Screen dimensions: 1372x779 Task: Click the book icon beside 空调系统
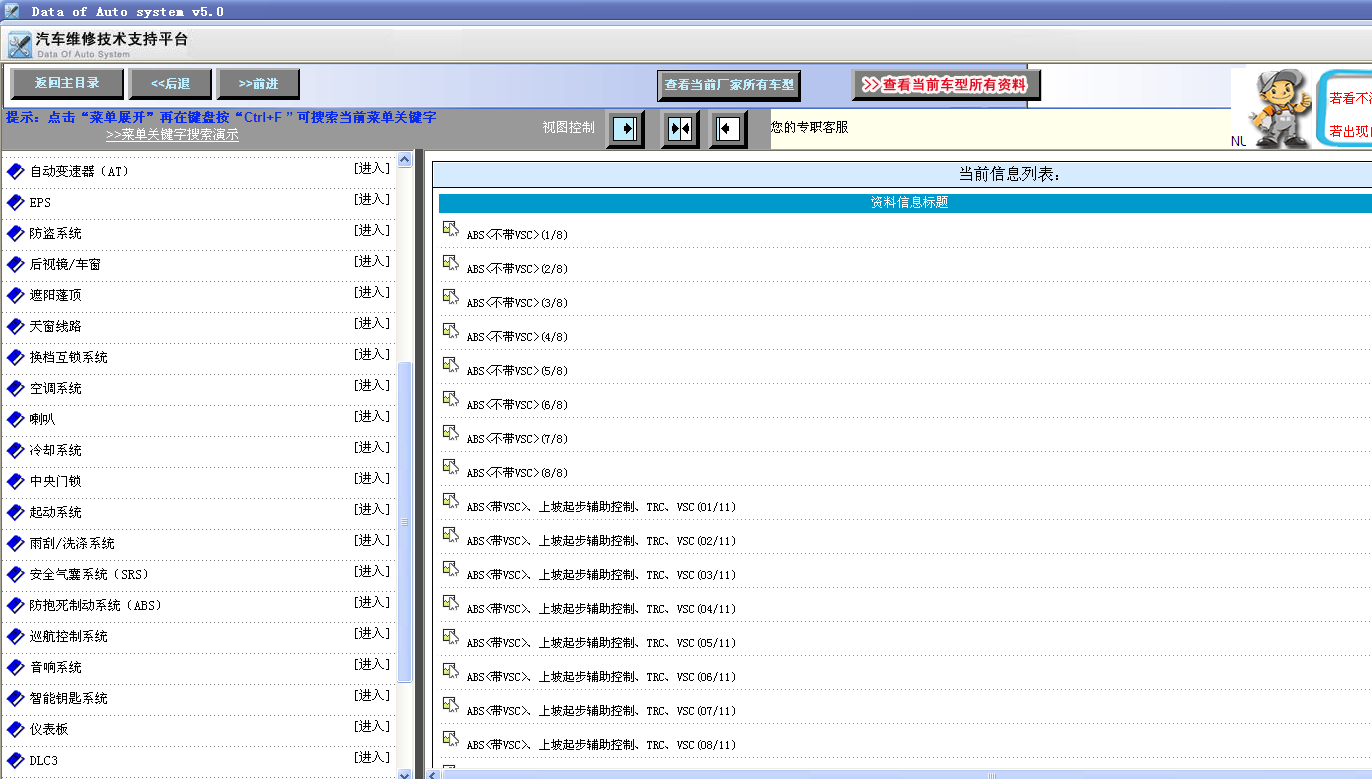pos(15,388)
